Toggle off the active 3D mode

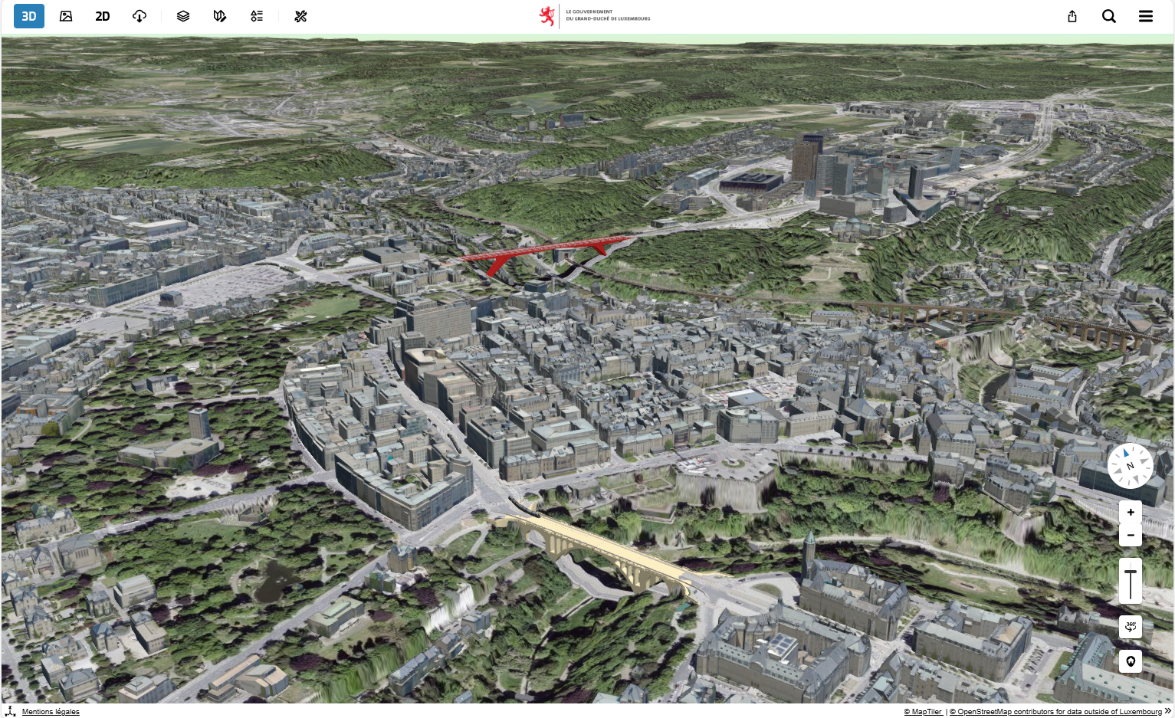pos(28,16)
